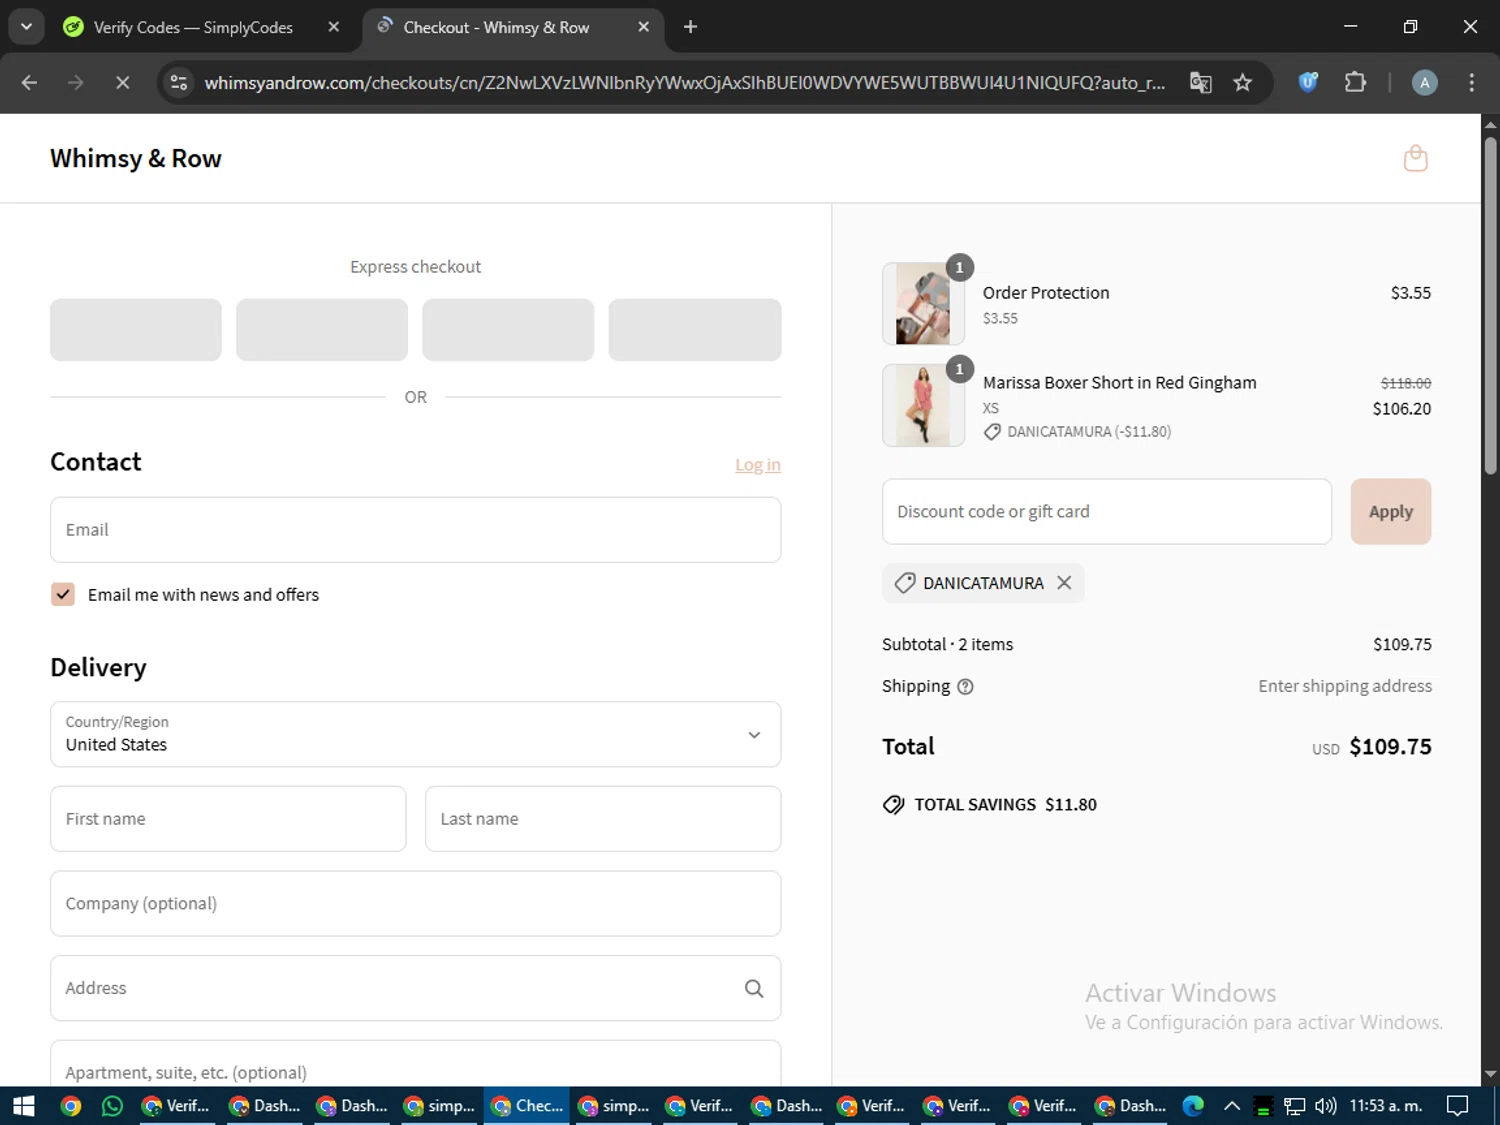The height and width of the screenshot is (1125, 1500).
Task: Expand the Country/Region dropdown
Action: [415, 735]
